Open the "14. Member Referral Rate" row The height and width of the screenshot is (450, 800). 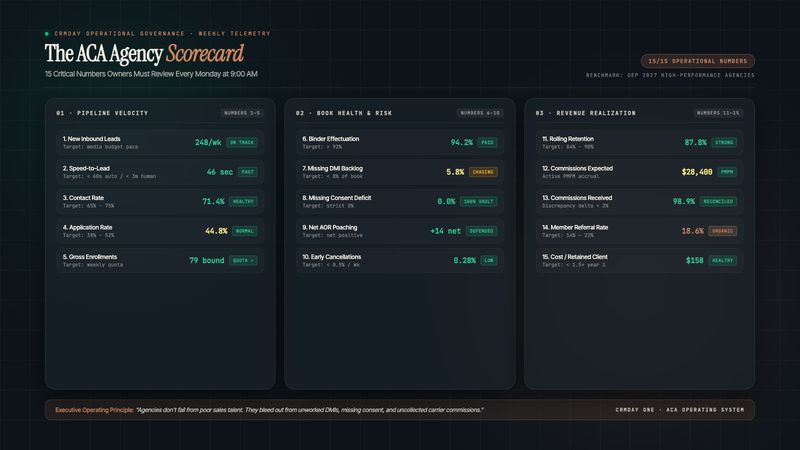[x=639, y=231]
